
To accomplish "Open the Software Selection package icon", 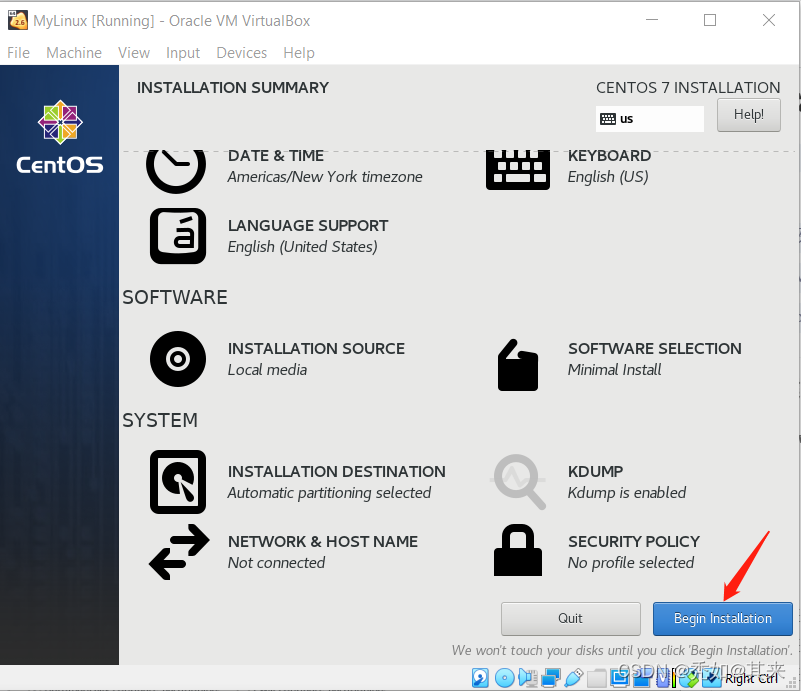I will [x=517, y=365].
